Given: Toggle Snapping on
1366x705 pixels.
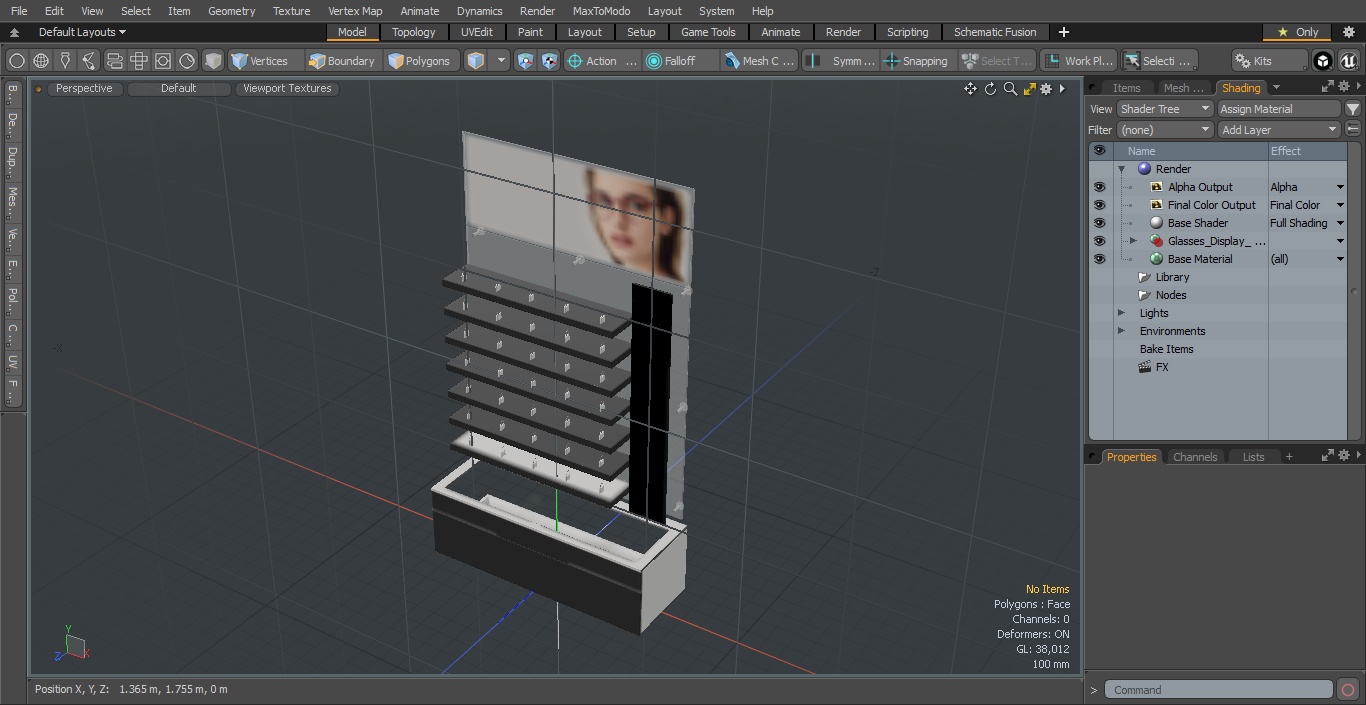Looking at the screenshot, I should tap(917, 61).
